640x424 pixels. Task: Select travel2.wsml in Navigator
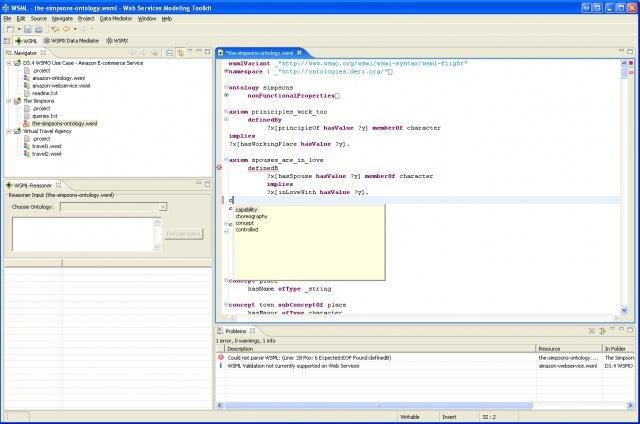[47, 154]
